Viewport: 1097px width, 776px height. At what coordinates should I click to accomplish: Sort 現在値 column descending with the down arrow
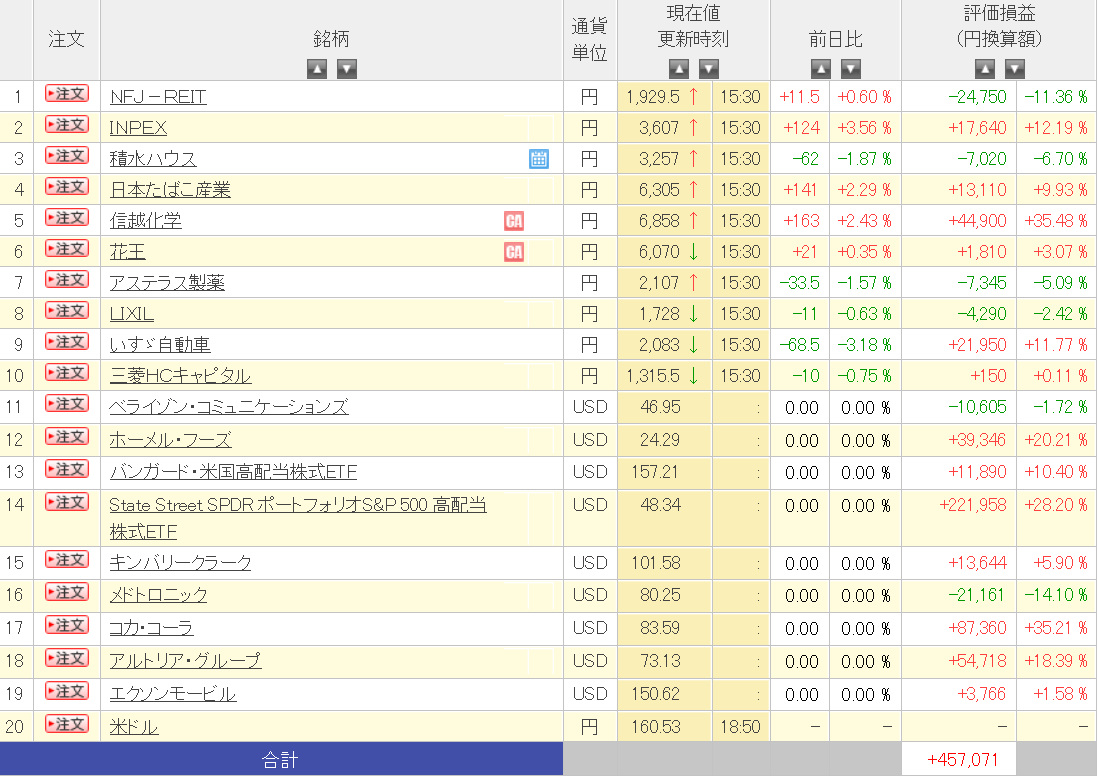(x=709, y=69)
